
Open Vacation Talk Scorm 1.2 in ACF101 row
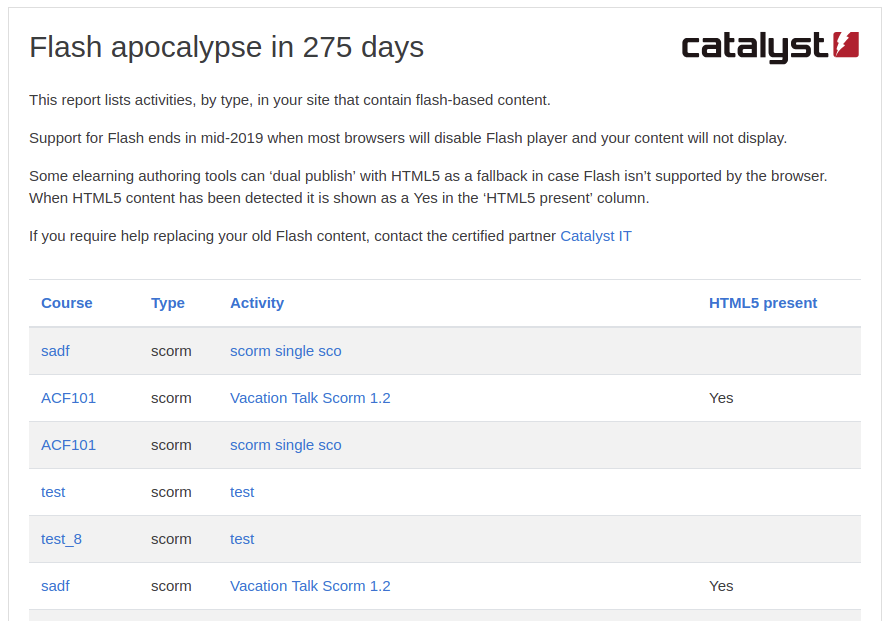click(x=310, y=398)
